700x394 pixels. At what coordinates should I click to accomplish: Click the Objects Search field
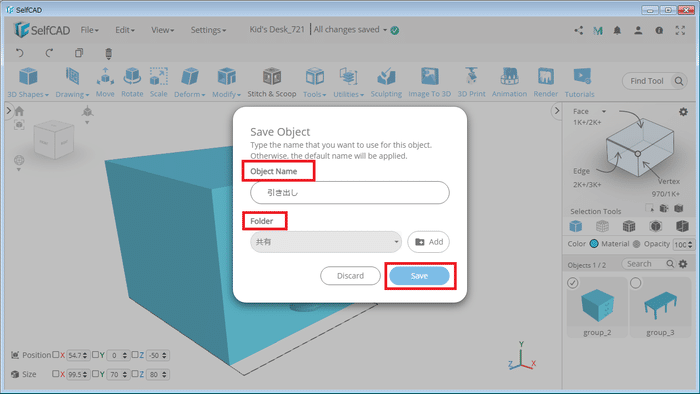pyautogui.click(x=648, y=264)
